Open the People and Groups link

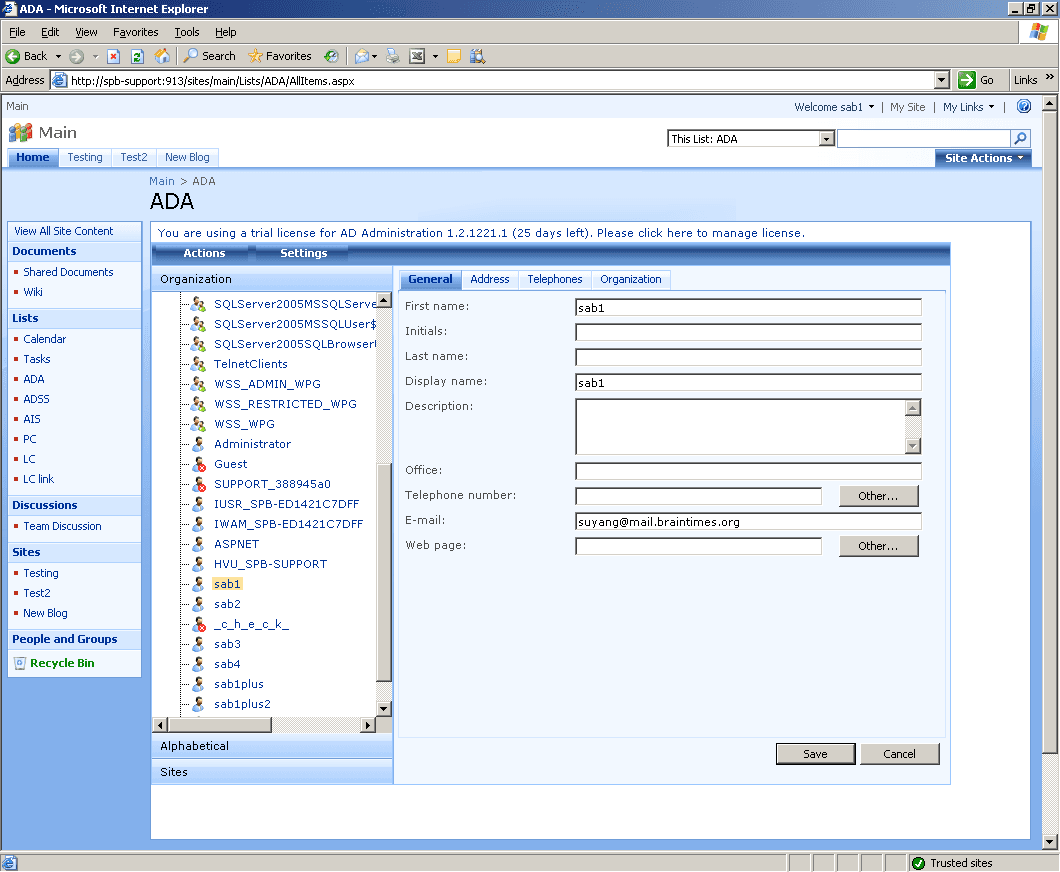tap(64, 639)
